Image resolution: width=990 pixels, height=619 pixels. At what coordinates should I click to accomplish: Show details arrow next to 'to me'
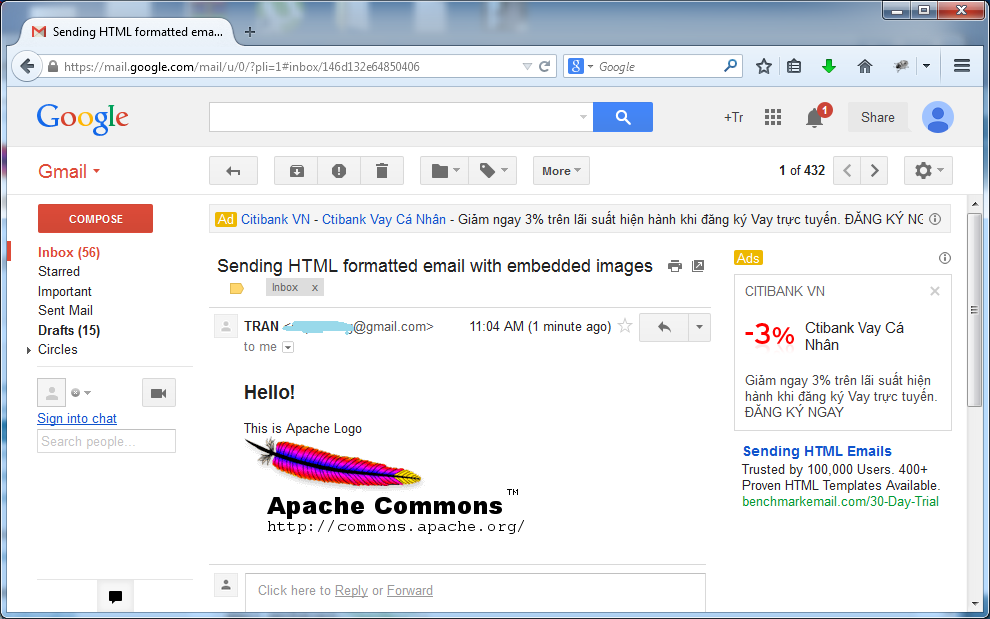pos(288,347)
